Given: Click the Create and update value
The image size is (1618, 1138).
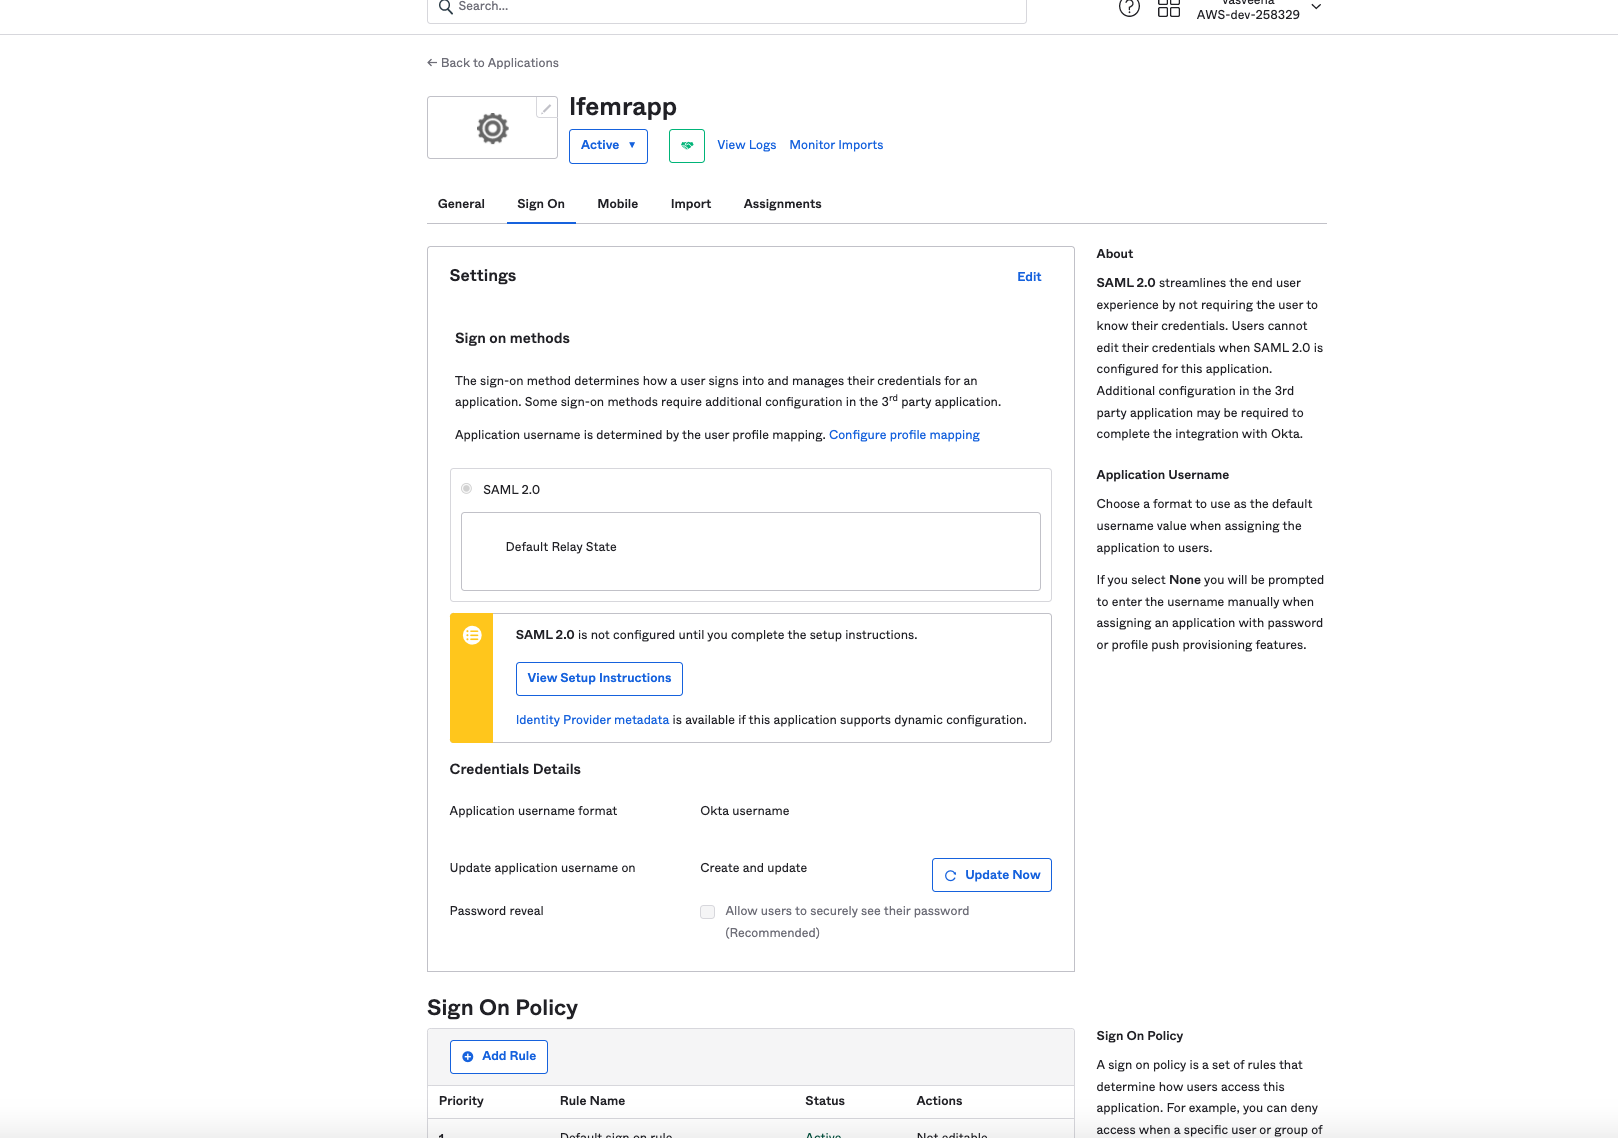Looking at the screenshot, I should click(754, 868).
